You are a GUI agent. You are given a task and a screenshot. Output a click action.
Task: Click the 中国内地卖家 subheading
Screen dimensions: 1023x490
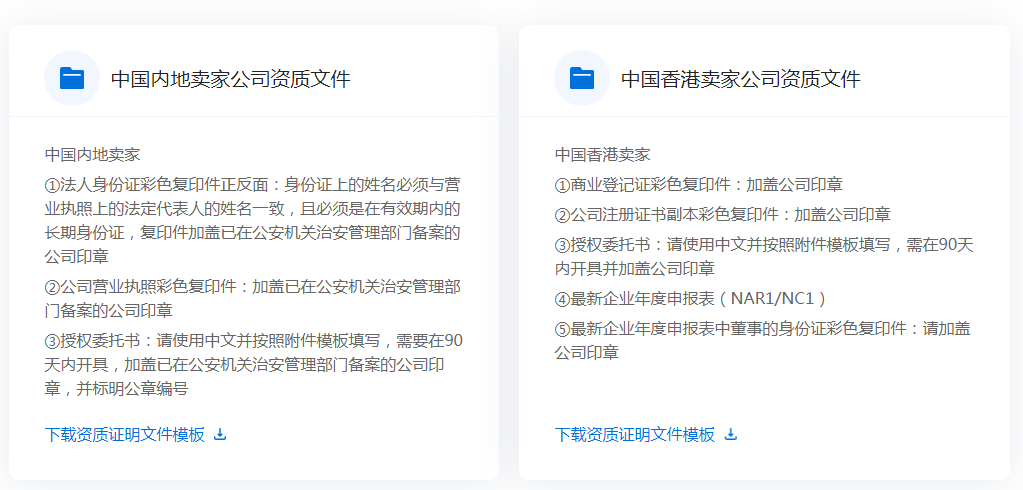[93, 154]
